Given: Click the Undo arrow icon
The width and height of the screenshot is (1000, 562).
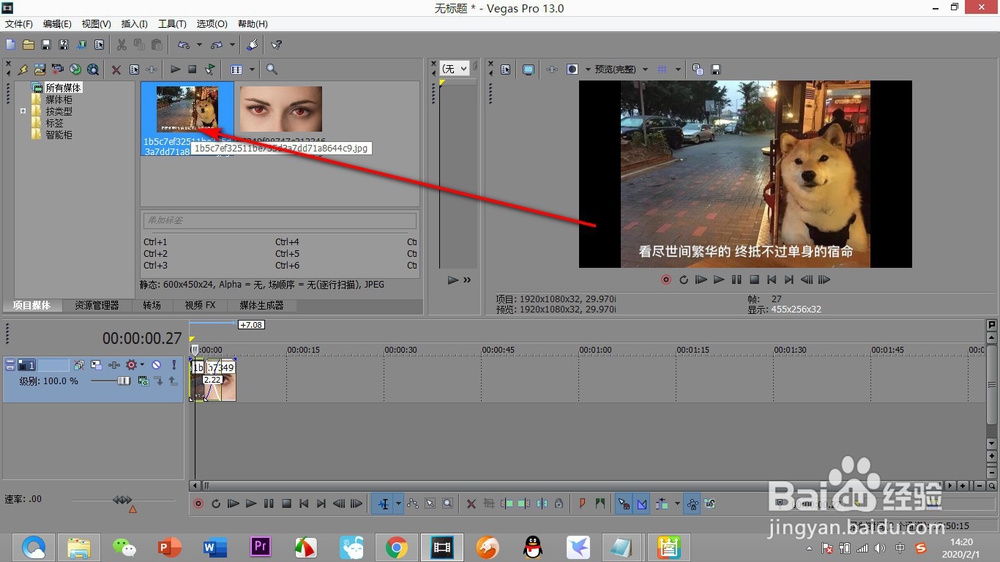Looking at the screenshot, I should click(x=184, y=45).
